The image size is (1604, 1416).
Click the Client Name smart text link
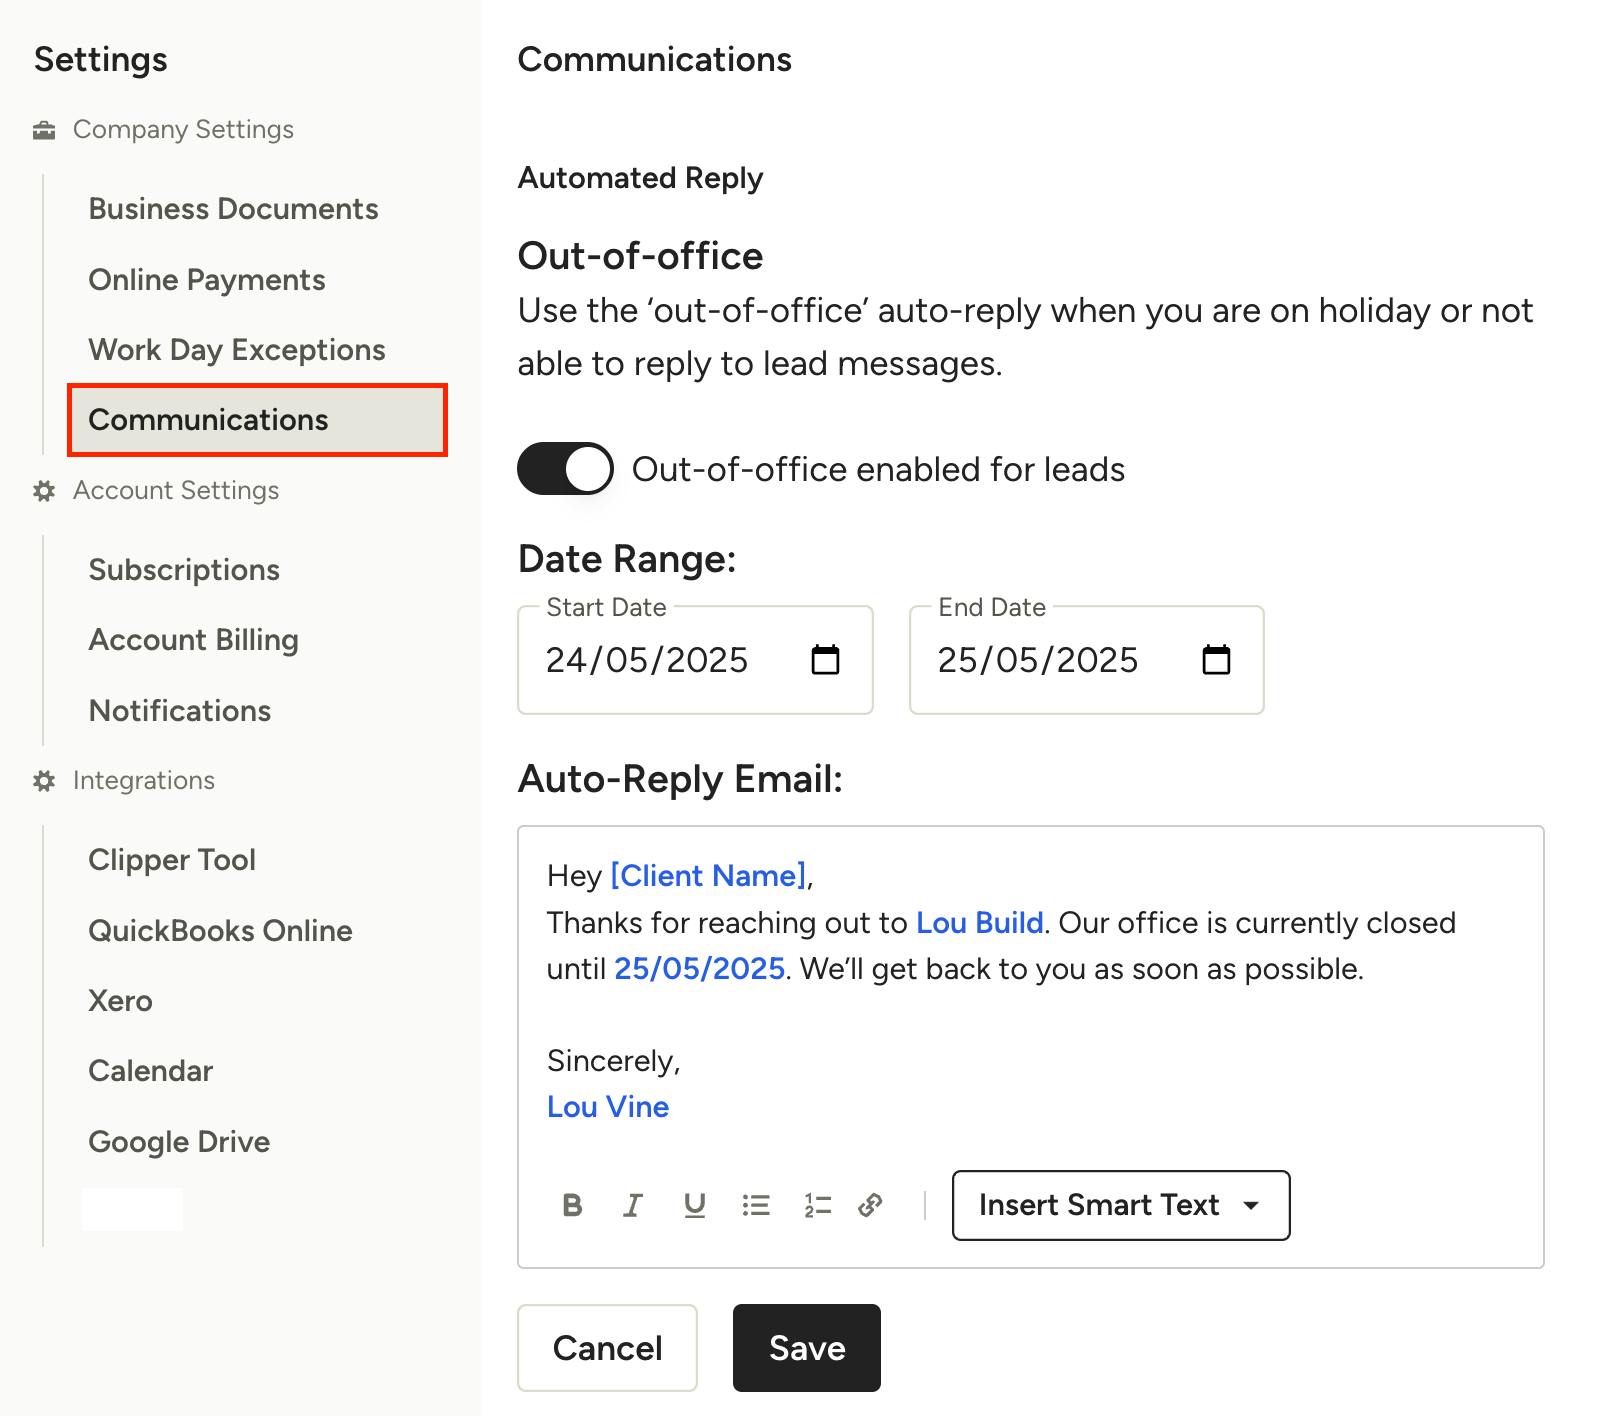709,876
